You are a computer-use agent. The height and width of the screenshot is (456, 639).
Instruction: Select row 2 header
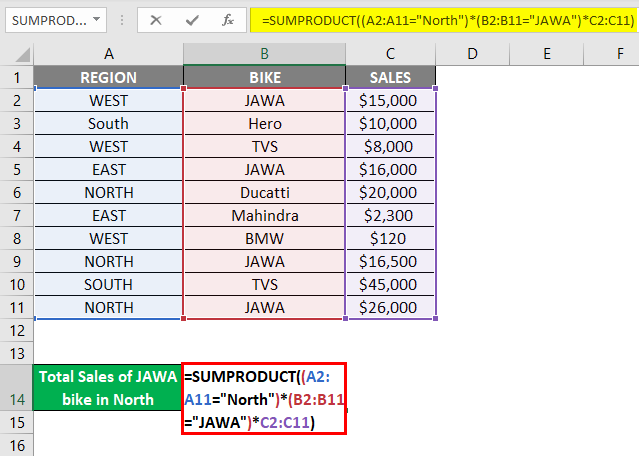tap(17, 100)
